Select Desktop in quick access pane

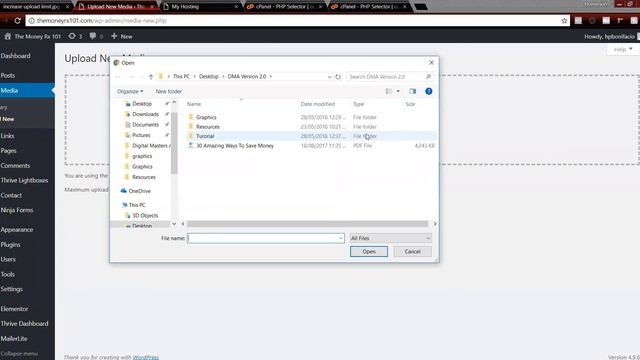click(142, 104)
